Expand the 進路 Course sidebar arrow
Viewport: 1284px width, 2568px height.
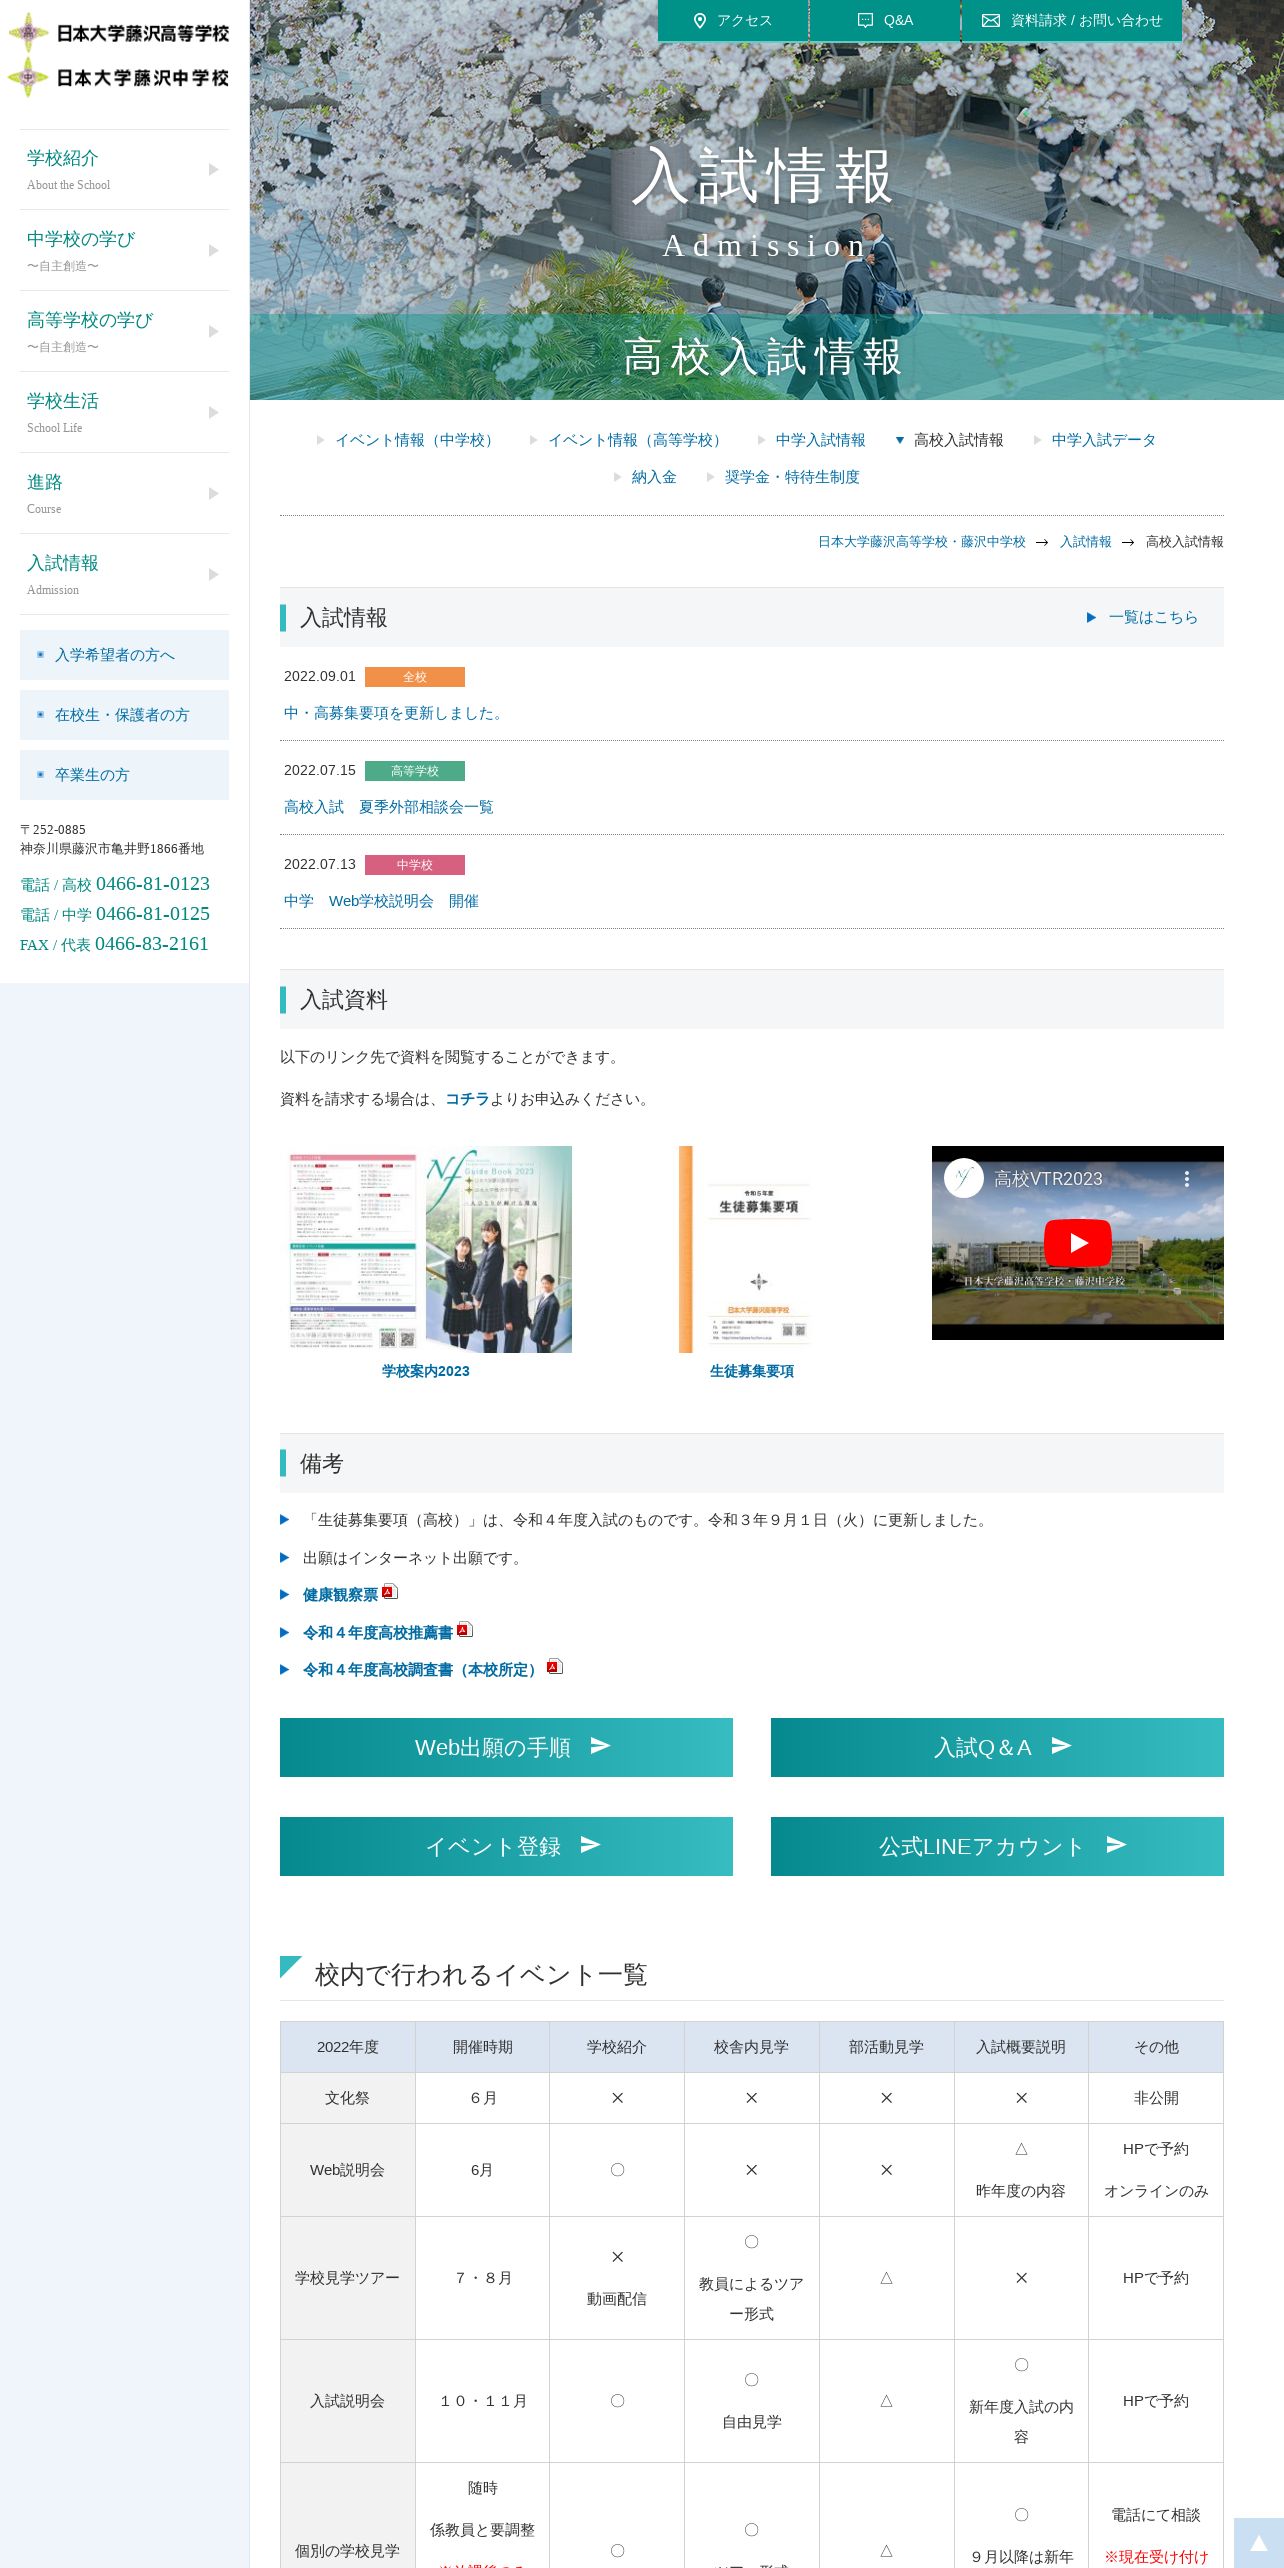point(213,493)
